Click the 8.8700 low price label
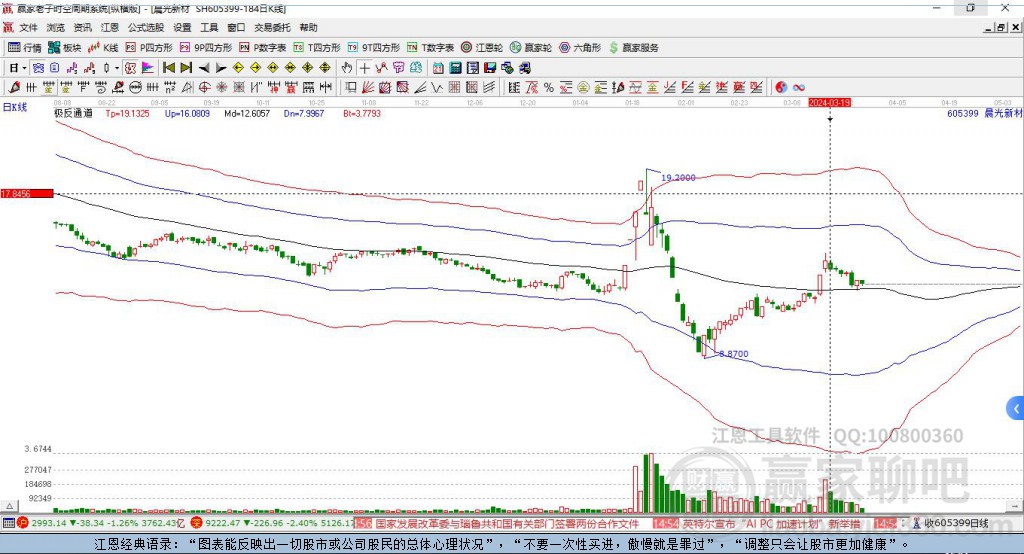1024x554 pixels. click(733, 353)
